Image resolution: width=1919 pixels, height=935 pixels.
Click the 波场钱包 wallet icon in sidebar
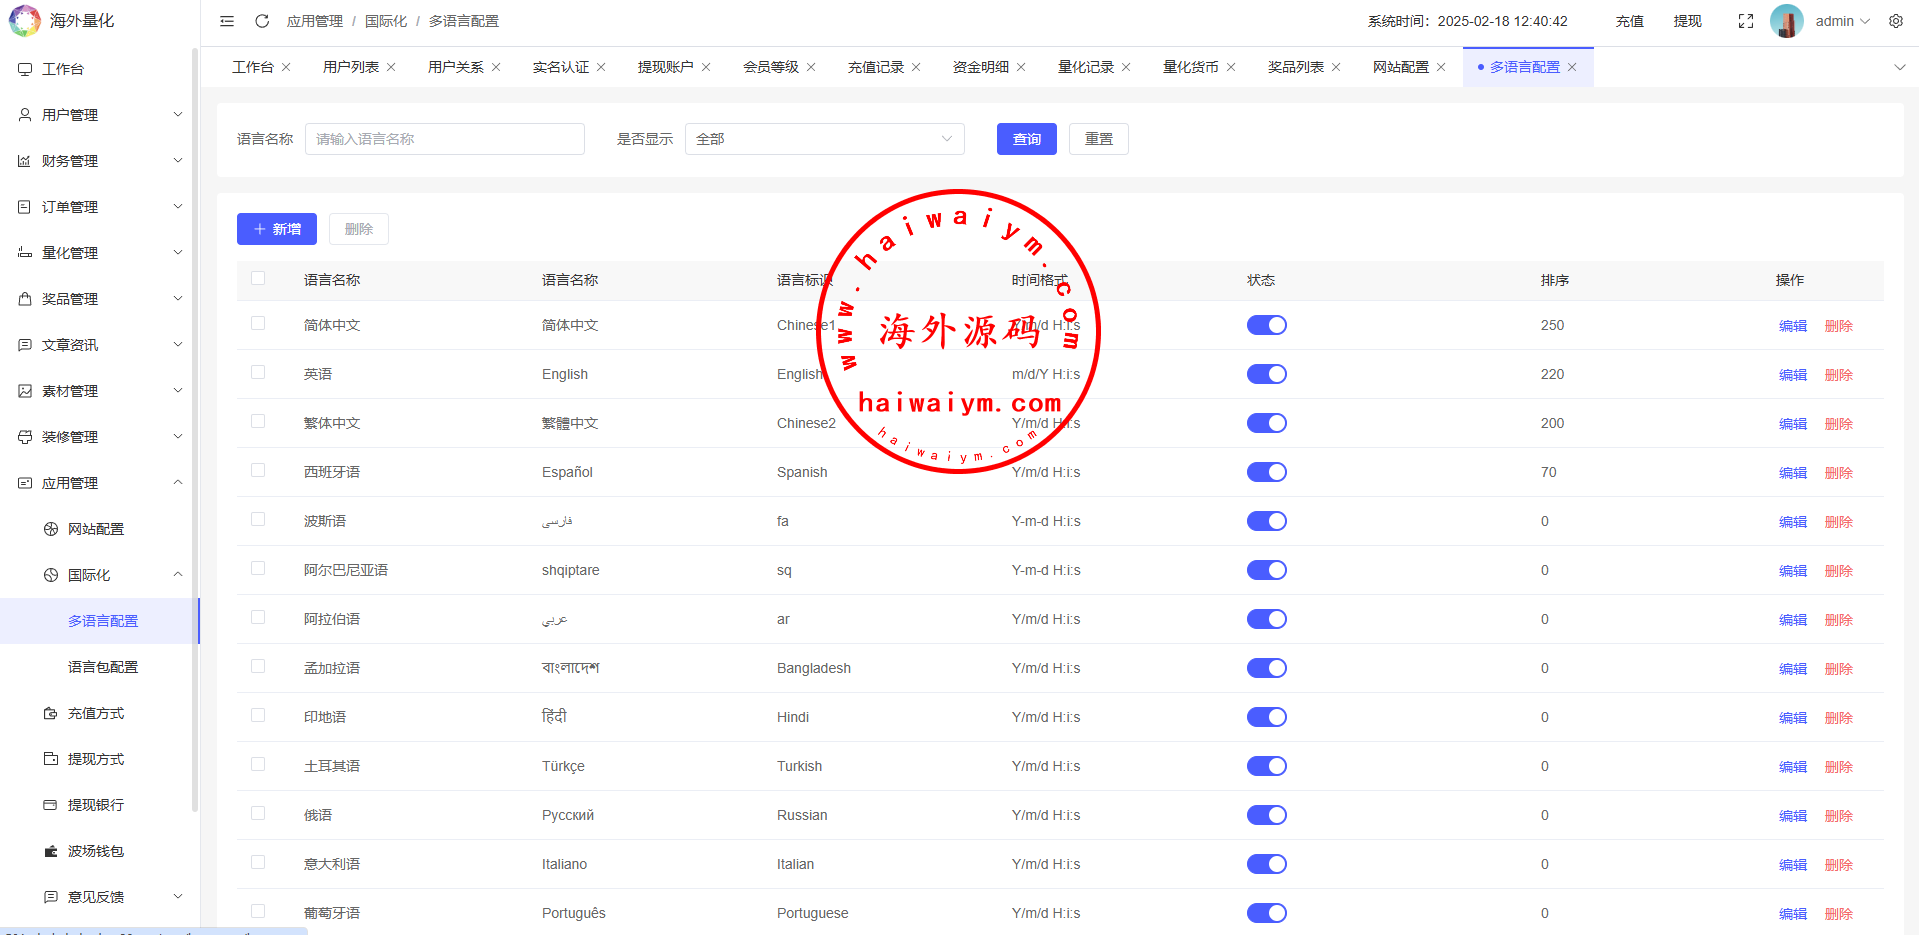[x=51, y=851]
